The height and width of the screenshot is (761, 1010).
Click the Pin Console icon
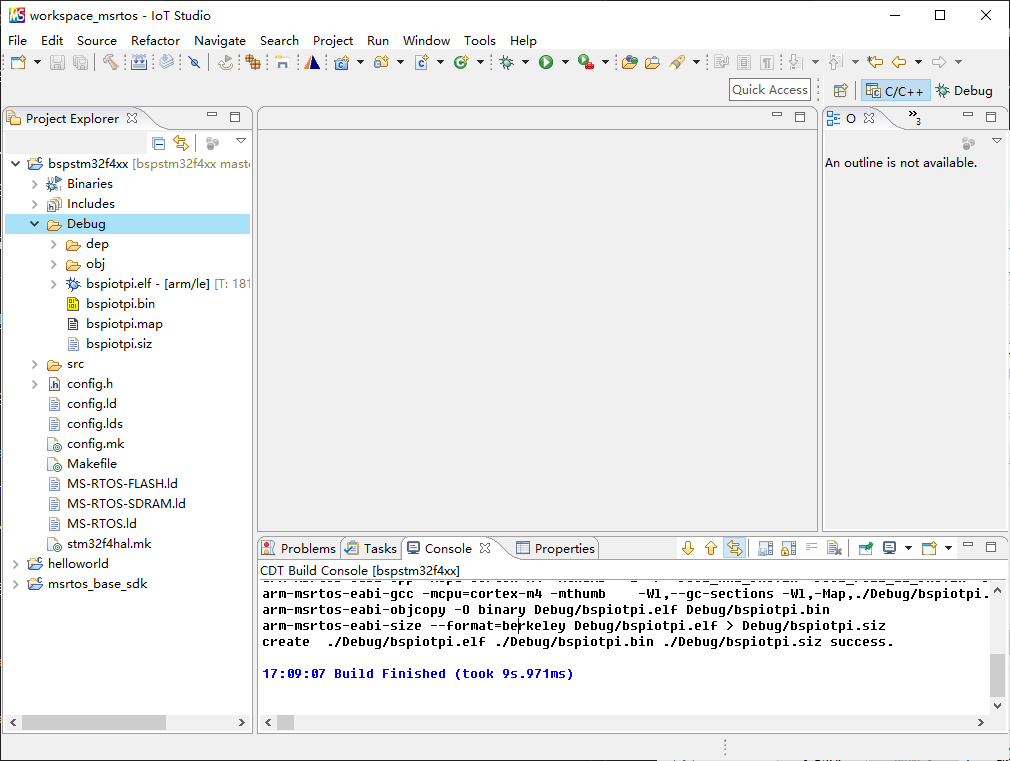click(866, 548)
